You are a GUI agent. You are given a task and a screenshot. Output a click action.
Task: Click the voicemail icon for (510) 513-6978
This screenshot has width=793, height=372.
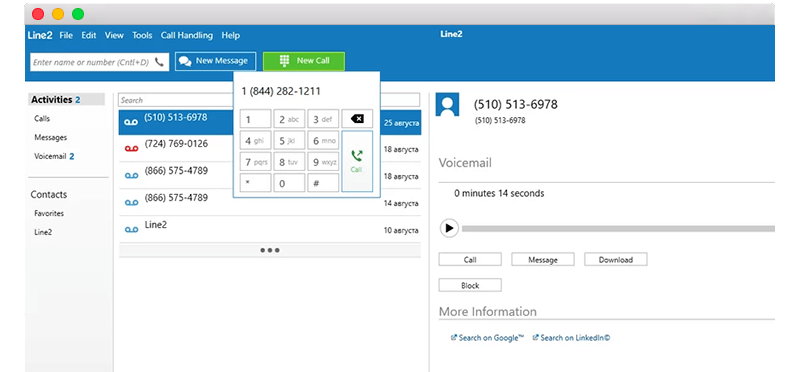(x=131, y=122)
